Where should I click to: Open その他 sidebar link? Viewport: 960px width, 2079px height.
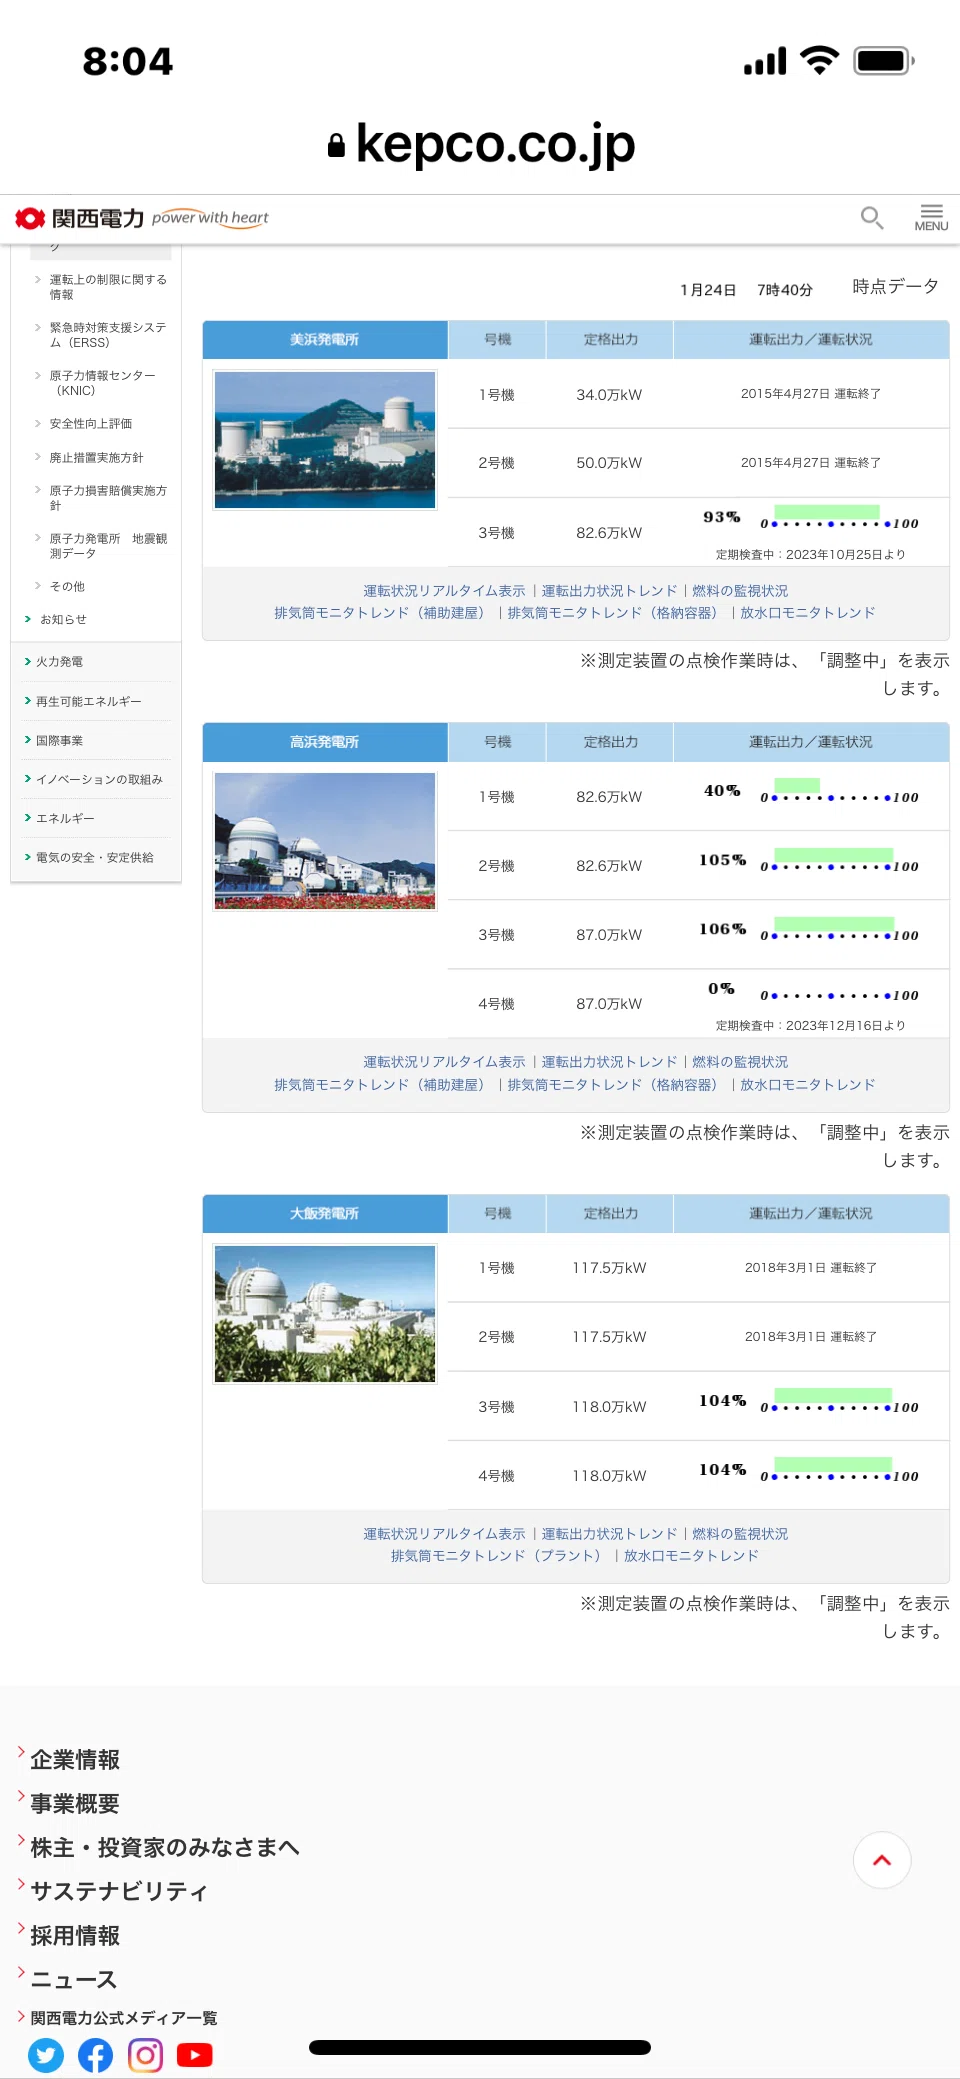click(x=67, y=587)
